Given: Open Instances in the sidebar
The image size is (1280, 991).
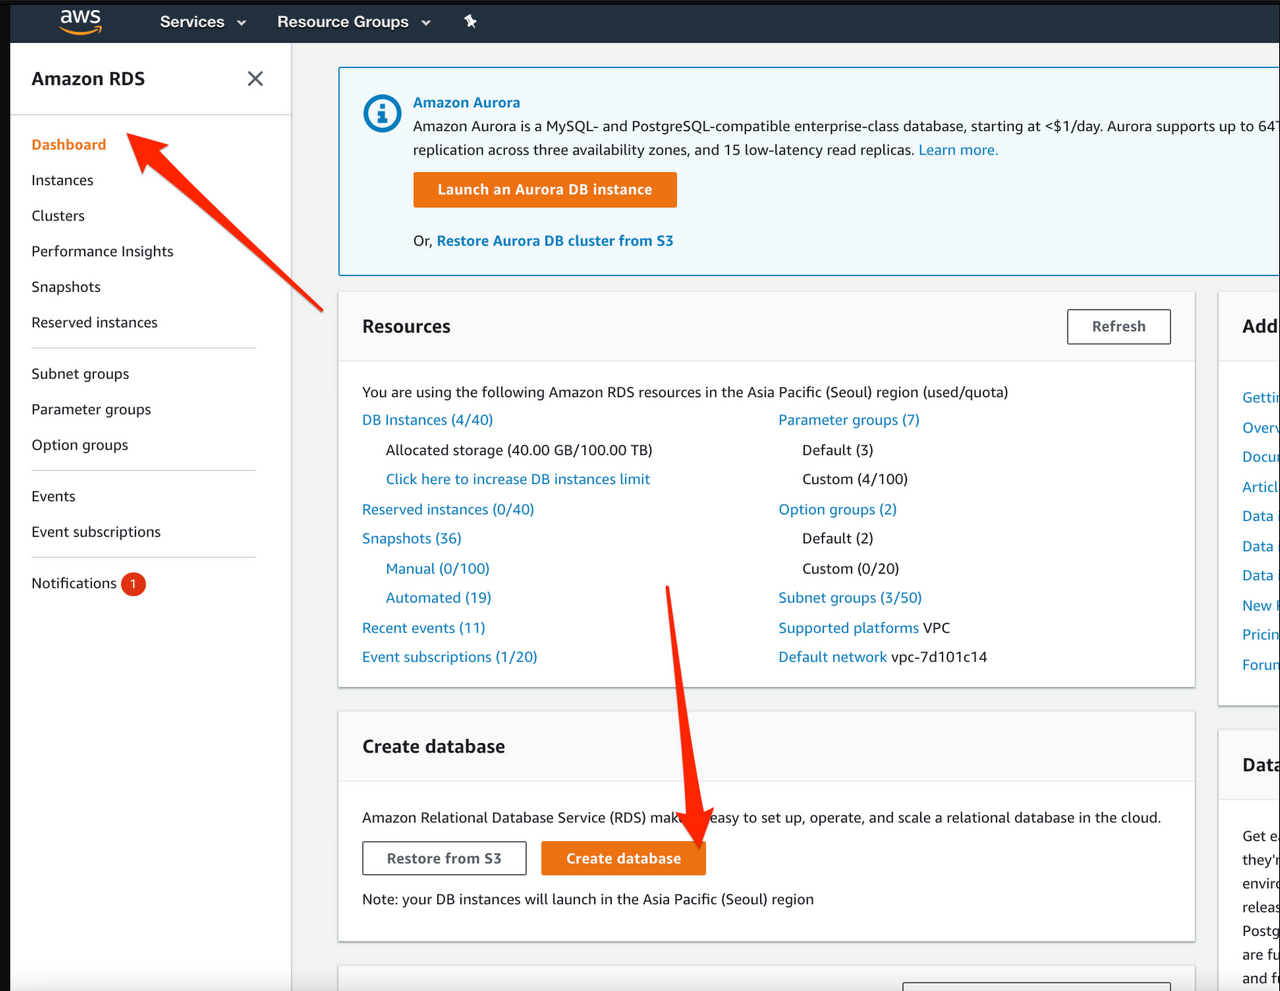Looking at the screenshot, I should tap(62, 180).
